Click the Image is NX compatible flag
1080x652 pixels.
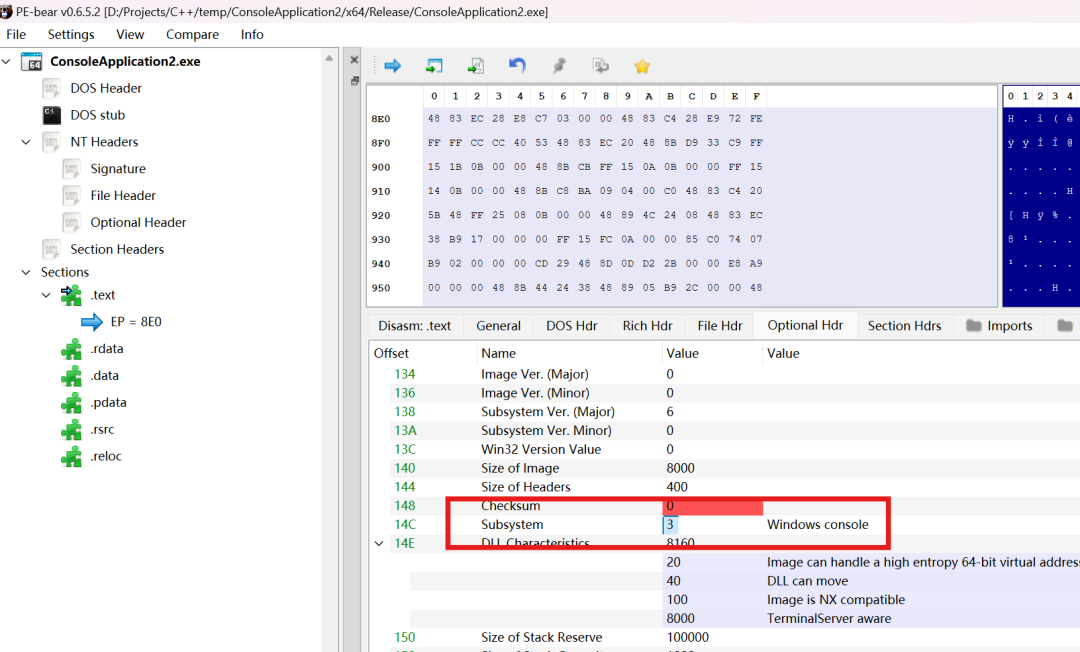[836, 600]
